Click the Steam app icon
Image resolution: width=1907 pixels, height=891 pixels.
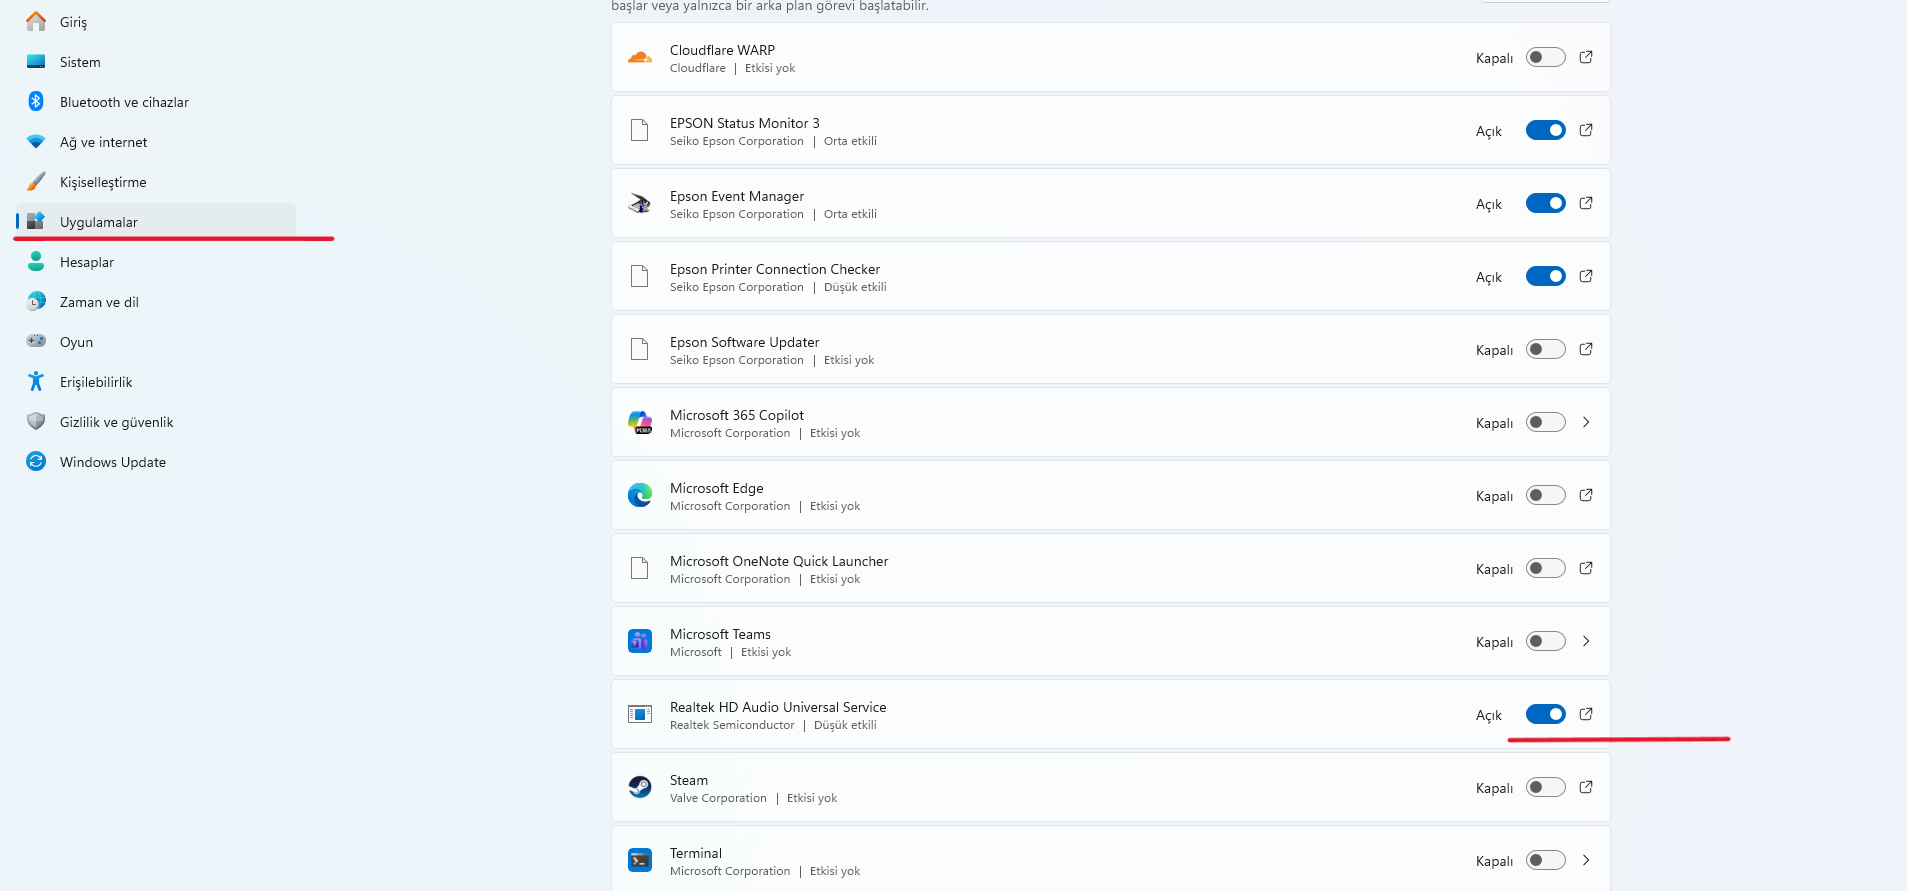[x=640, y=788]
